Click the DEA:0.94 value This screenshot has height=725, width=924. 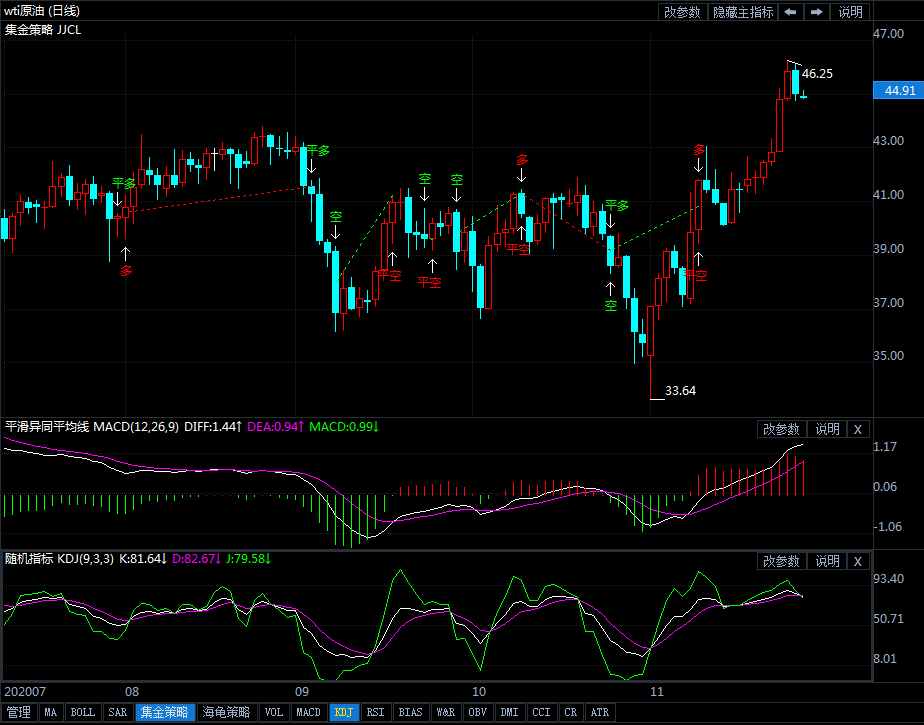[x=276, y=427]
